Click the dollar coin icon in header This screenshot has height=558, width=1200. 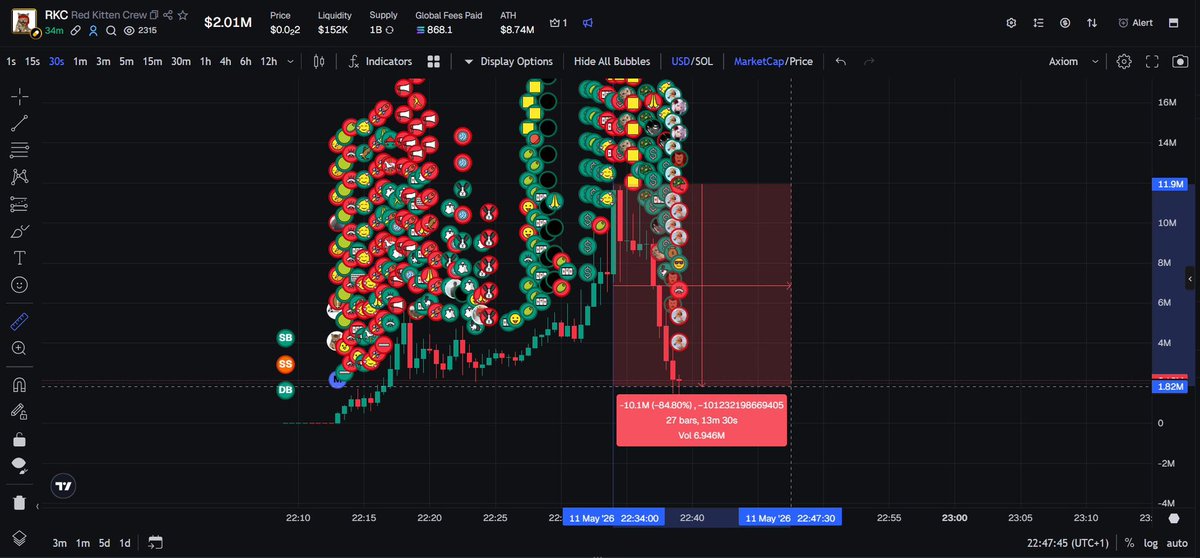(1065, 22)
